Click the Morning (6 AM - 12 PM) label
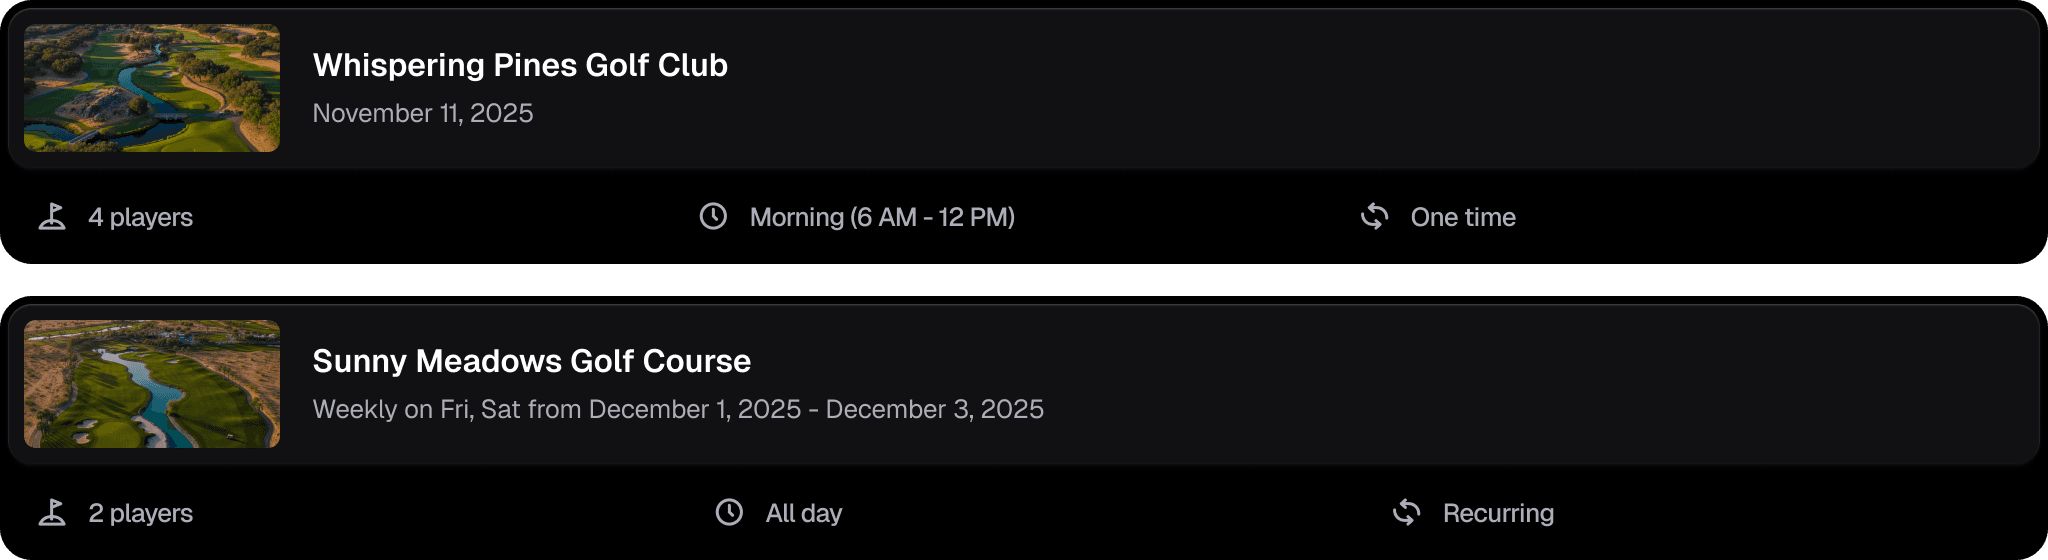The width and height of the screenshot is (2048, 560). pos(882,217)
